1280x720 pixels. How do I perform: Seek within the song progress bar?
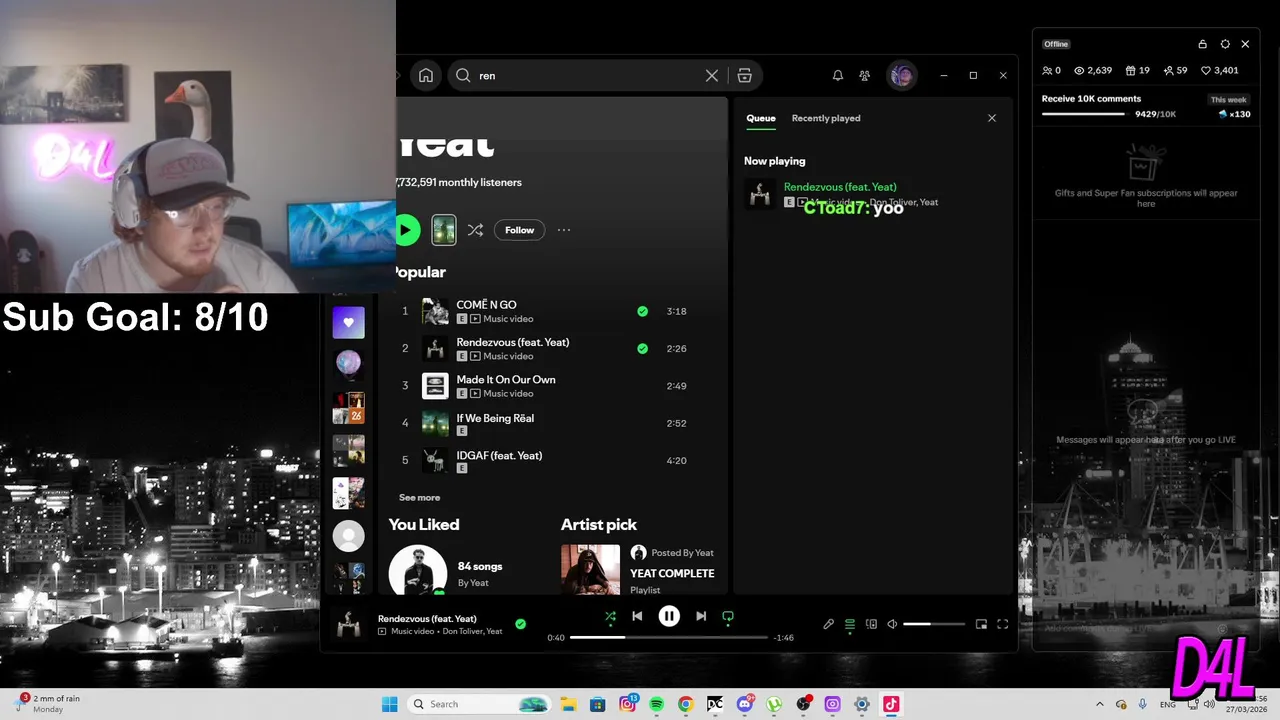669,637
